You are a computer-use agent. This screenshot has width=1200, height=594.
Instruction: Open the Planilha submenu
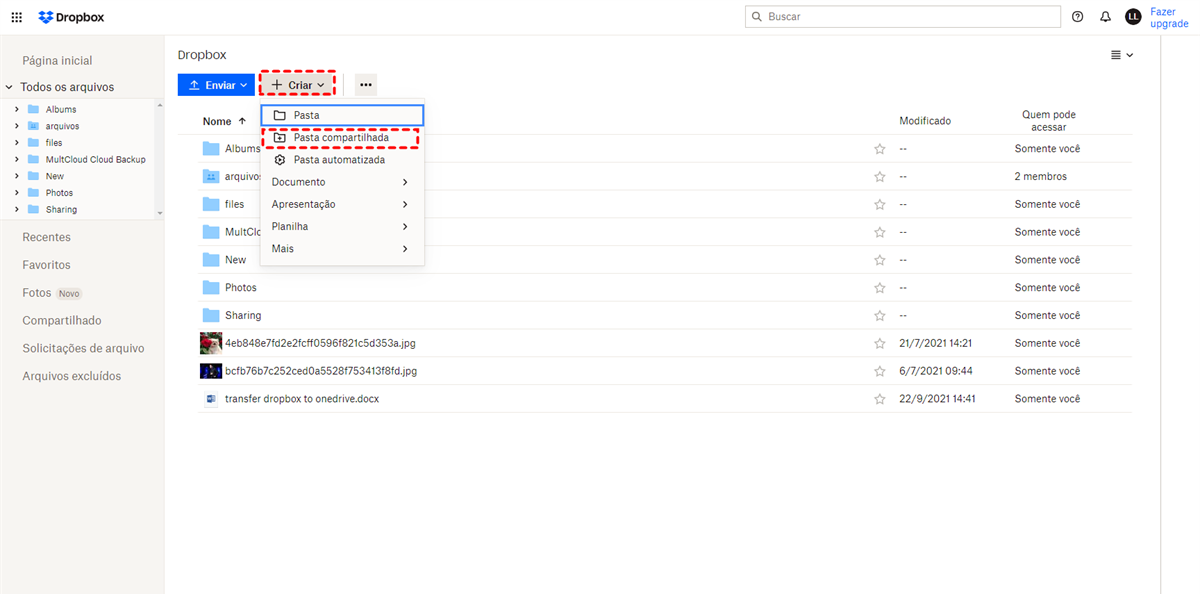tap(342, 226)
